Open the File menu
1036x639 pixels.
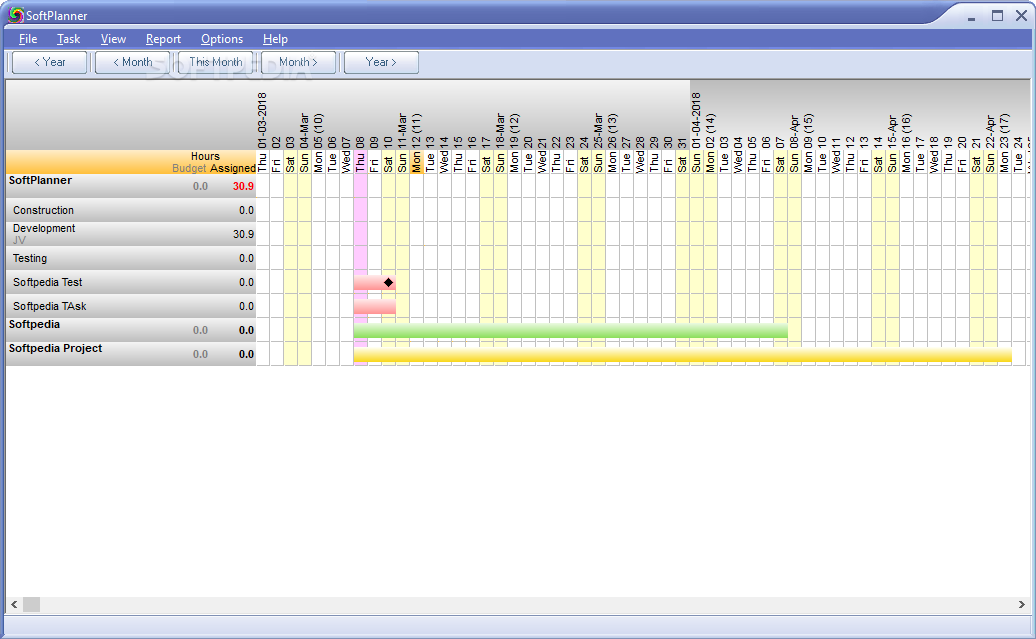[28, 39]
